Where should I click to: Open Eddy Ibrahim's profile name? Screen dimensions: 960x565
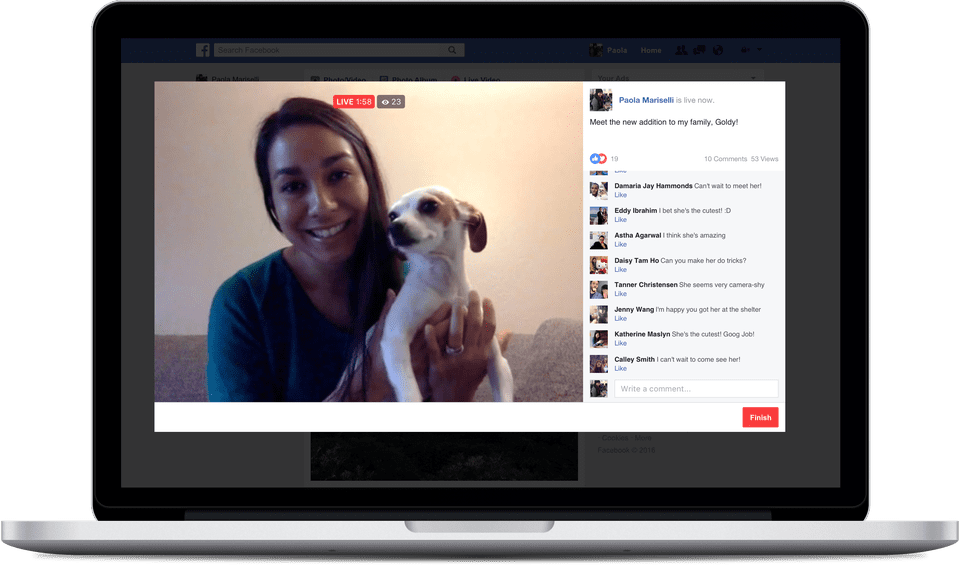point(636,211)
